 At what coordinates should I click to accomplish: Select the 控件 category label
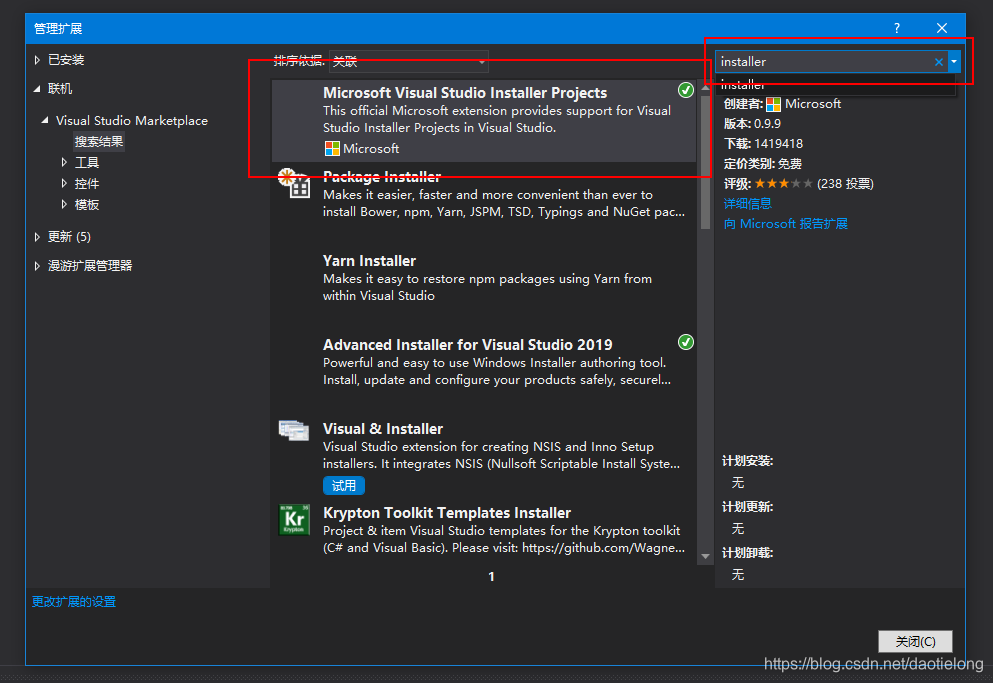pos(87,184)
